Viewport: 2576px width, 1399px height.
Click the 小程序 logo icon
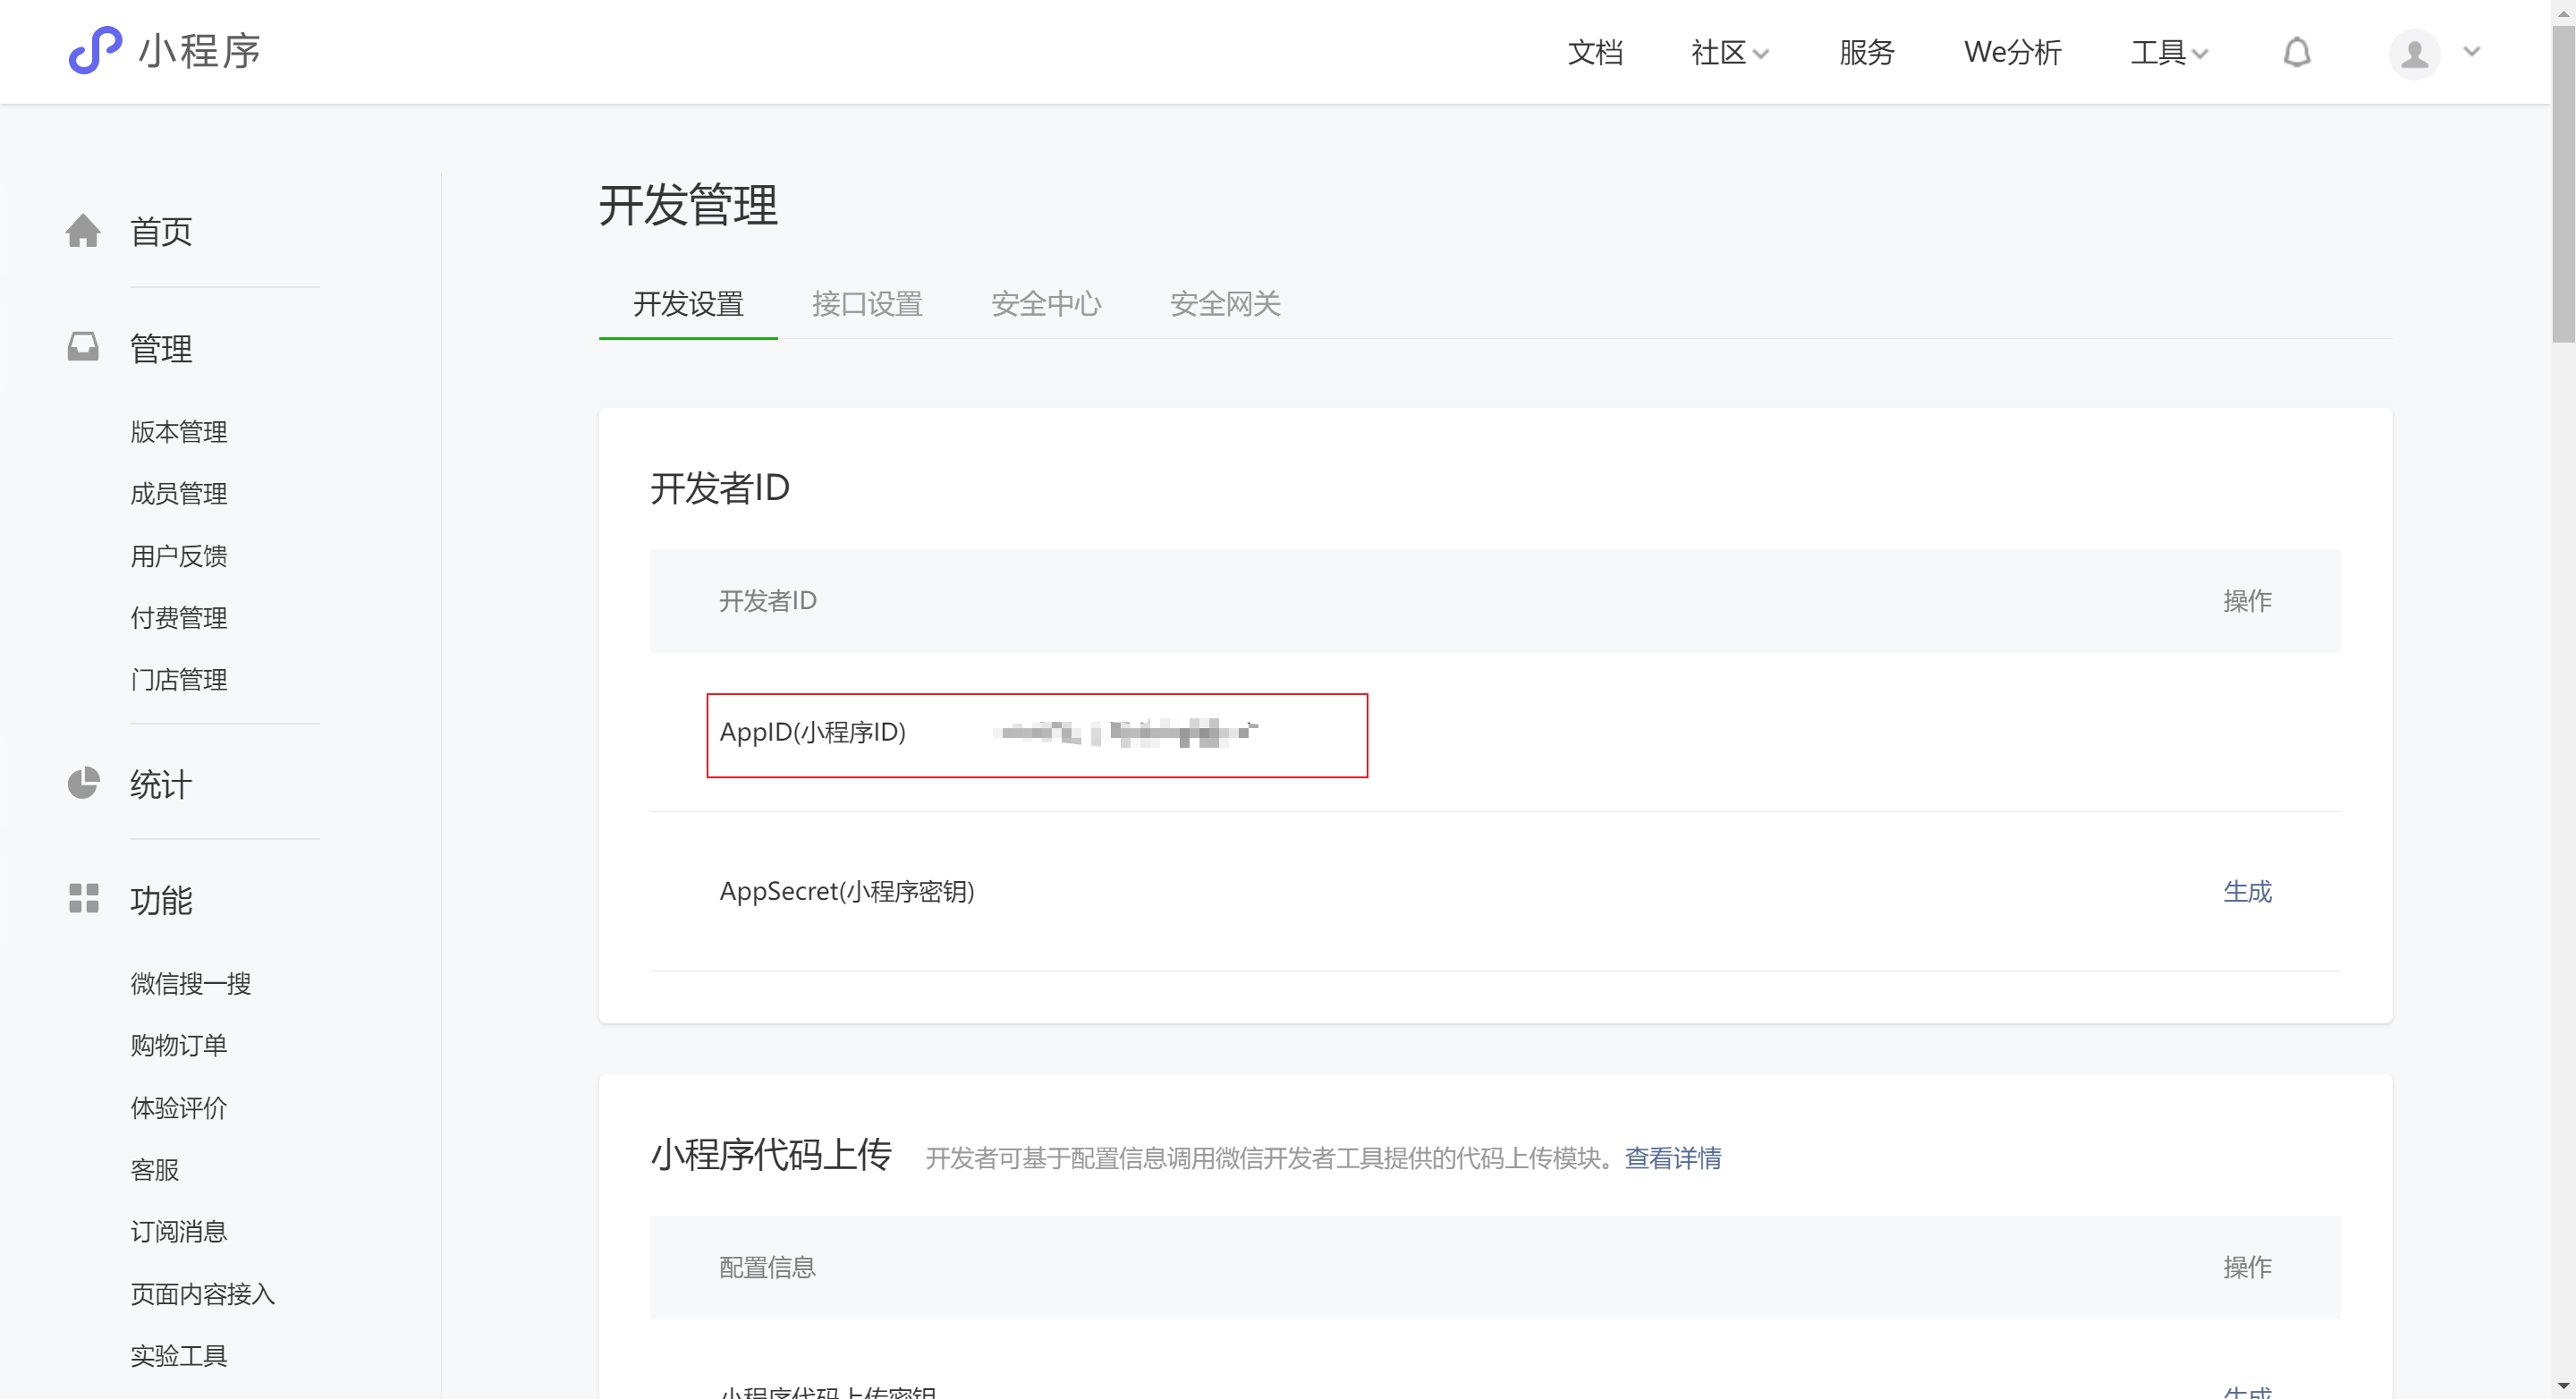point(95,50)
